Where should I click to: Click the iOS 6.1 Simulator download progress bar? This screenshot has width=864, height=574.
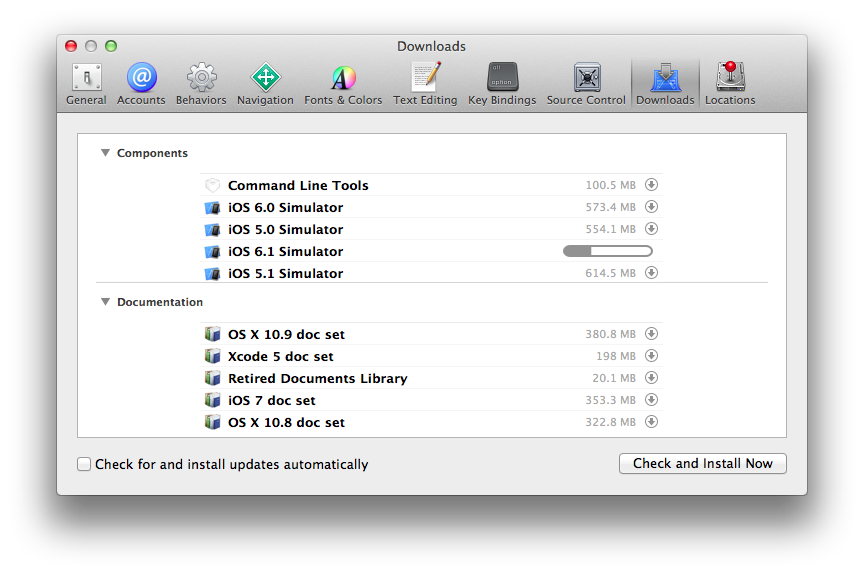coord(608,251)
